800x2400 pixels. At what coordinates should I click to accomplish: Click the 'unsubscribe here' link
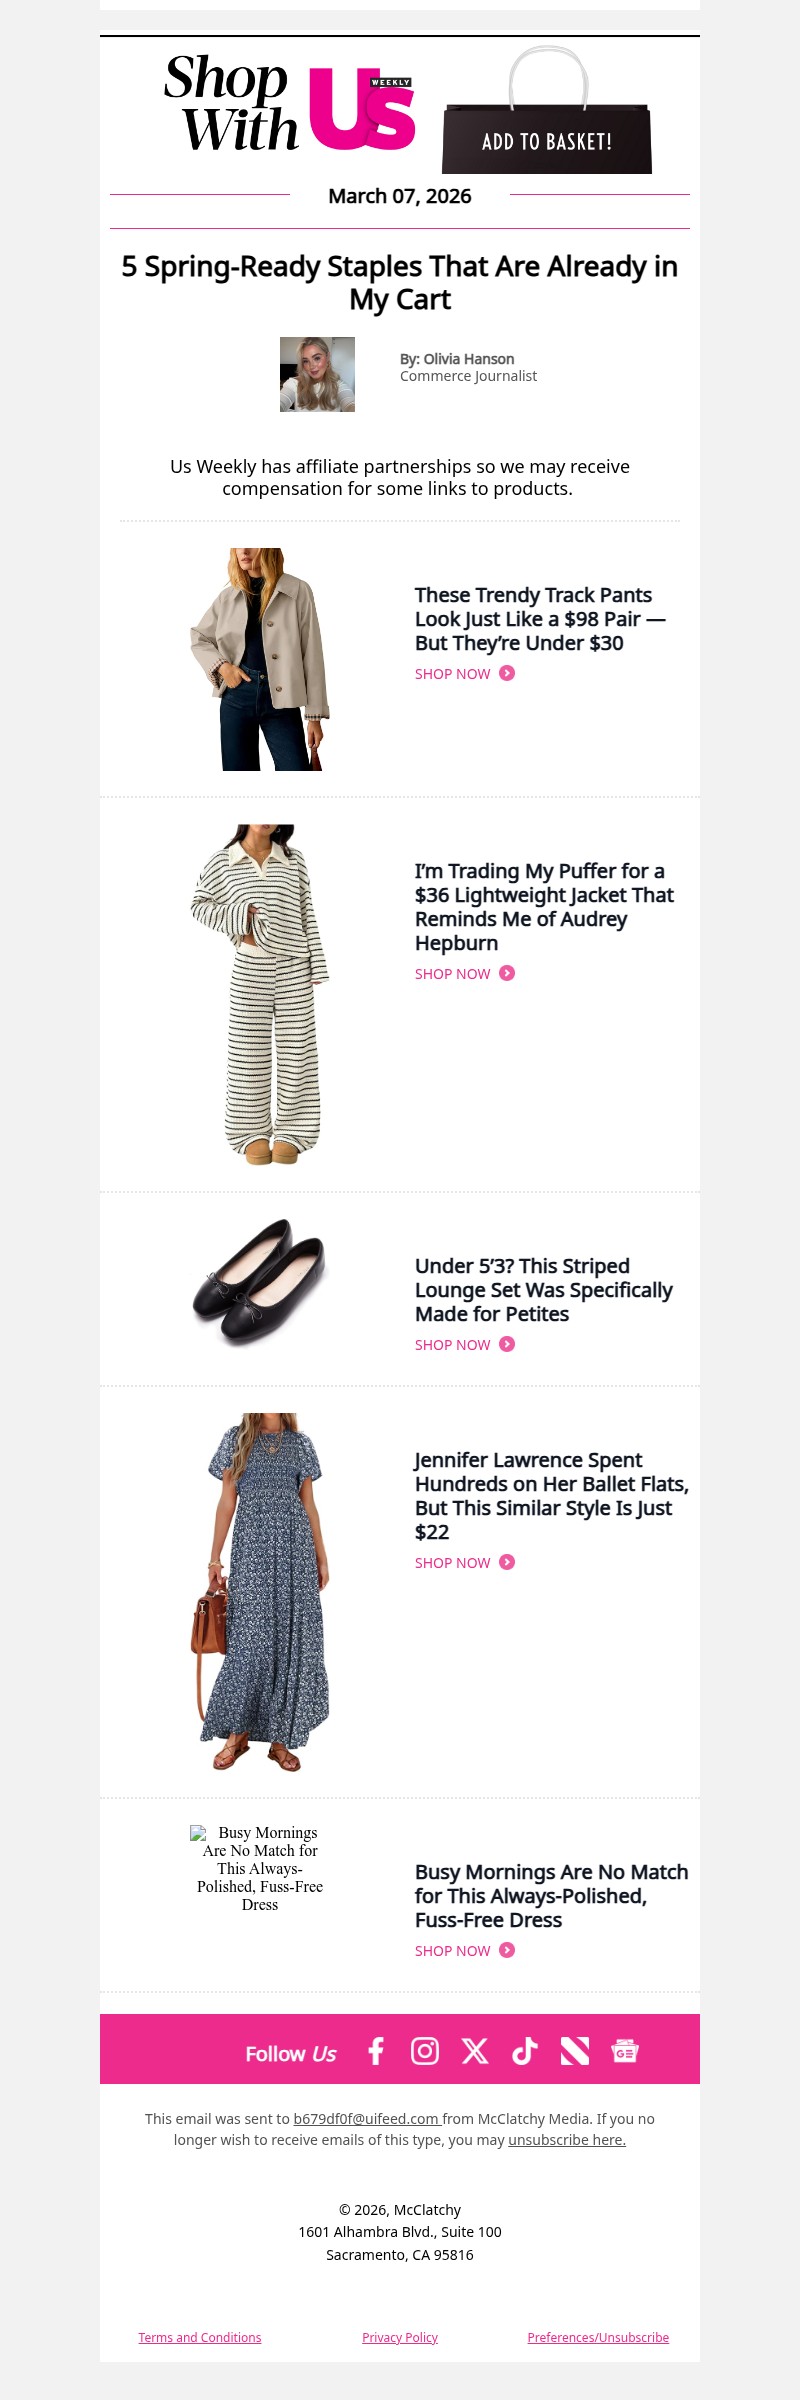566,2140
